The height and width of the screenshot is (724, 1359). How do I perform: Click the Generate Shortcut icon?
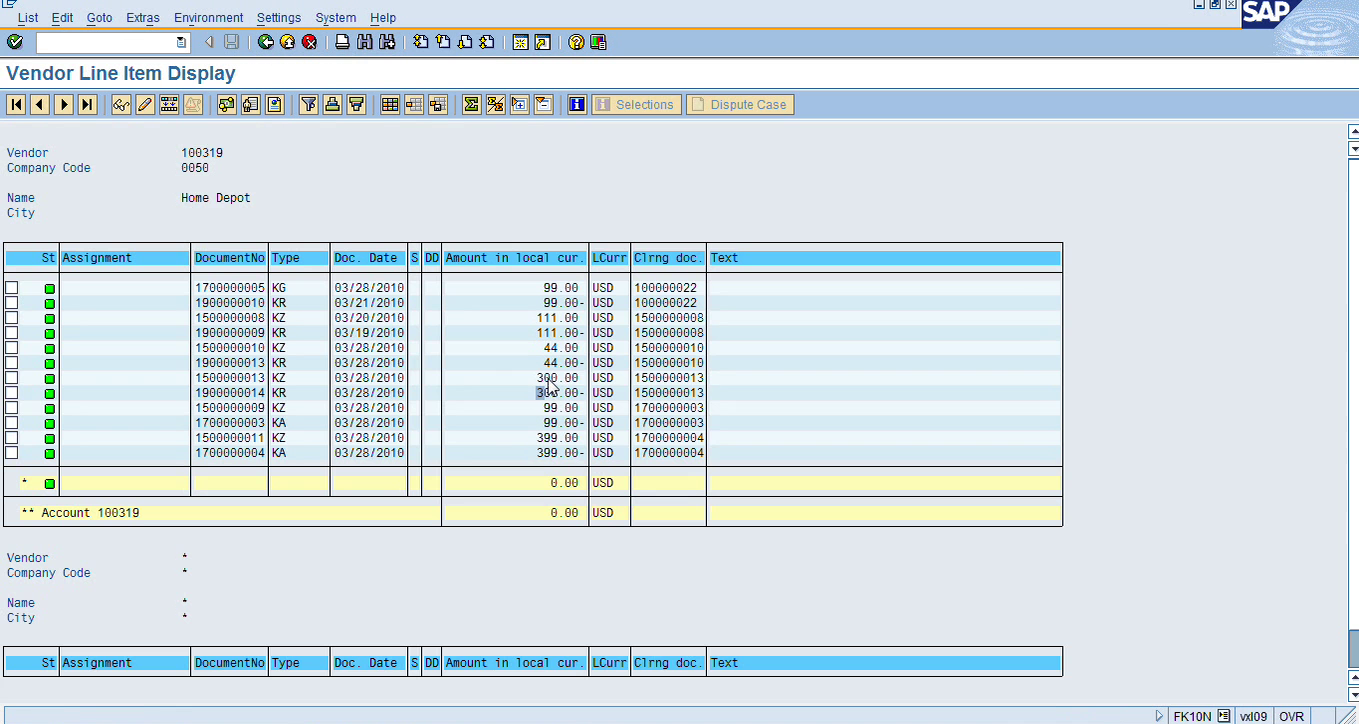click(x=542, y=42)
